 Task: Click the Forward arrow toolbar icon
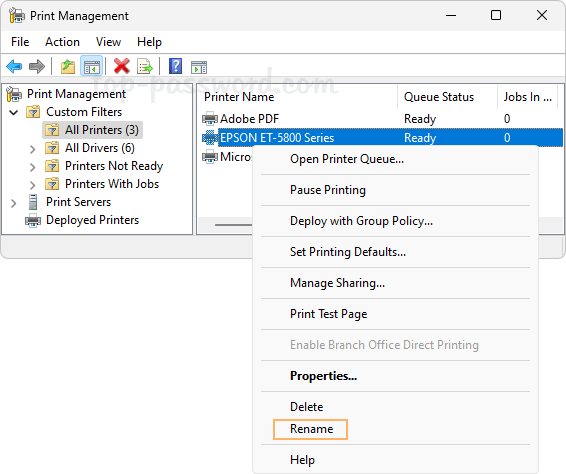point(37,66)
